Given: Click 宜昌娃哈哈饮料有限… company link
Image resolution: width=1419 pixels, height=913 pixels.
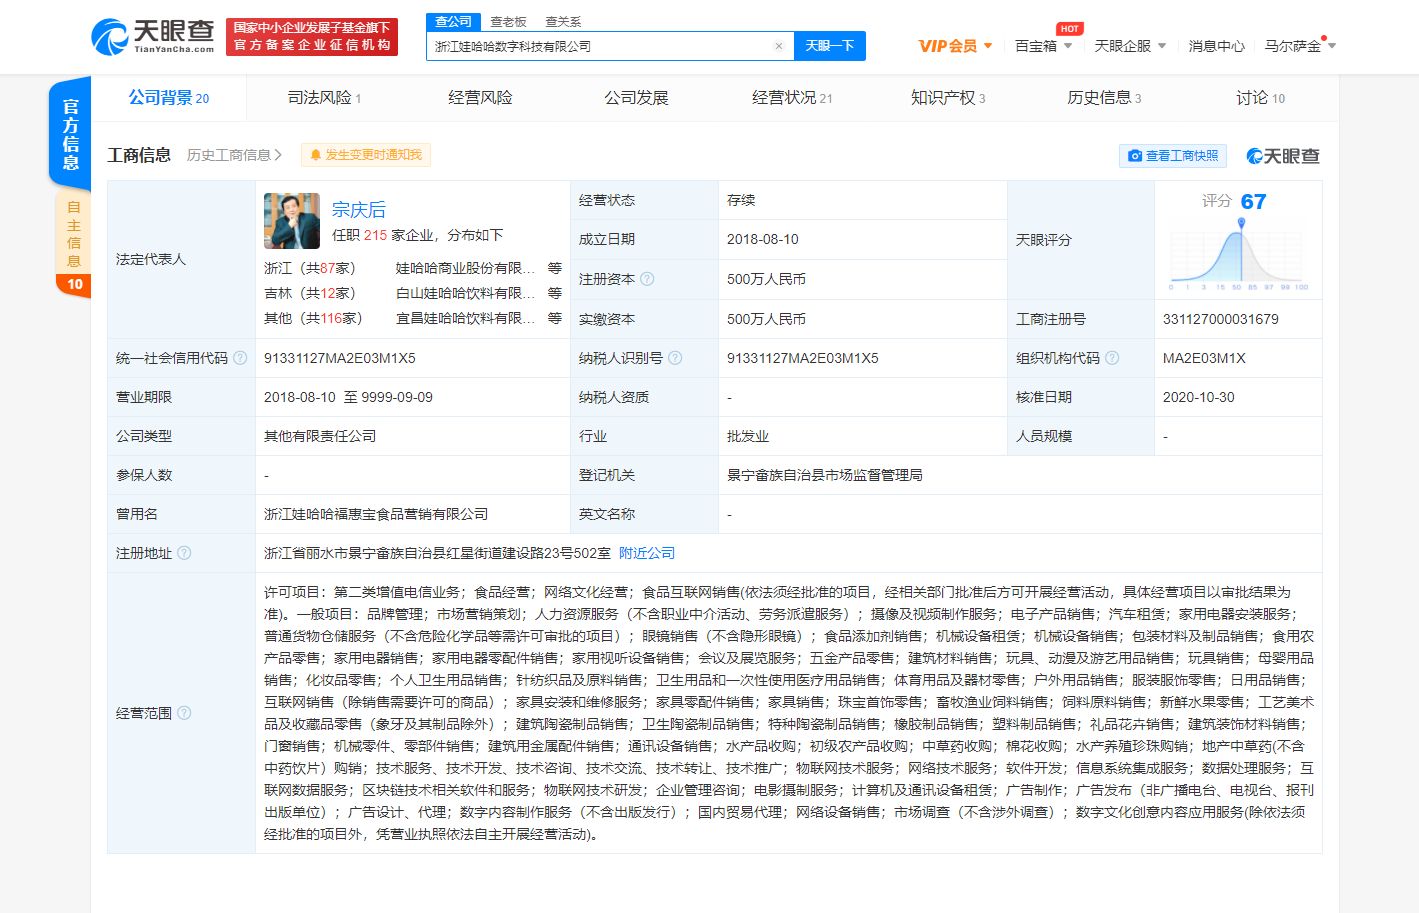Looking at the screenshot, I should point(466,318).
